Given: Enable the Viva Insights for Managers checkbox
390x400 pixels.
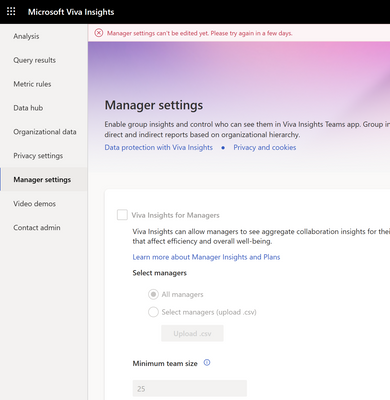Looking at the screenshot, I should pyautogui.click(x=122, y=215).
